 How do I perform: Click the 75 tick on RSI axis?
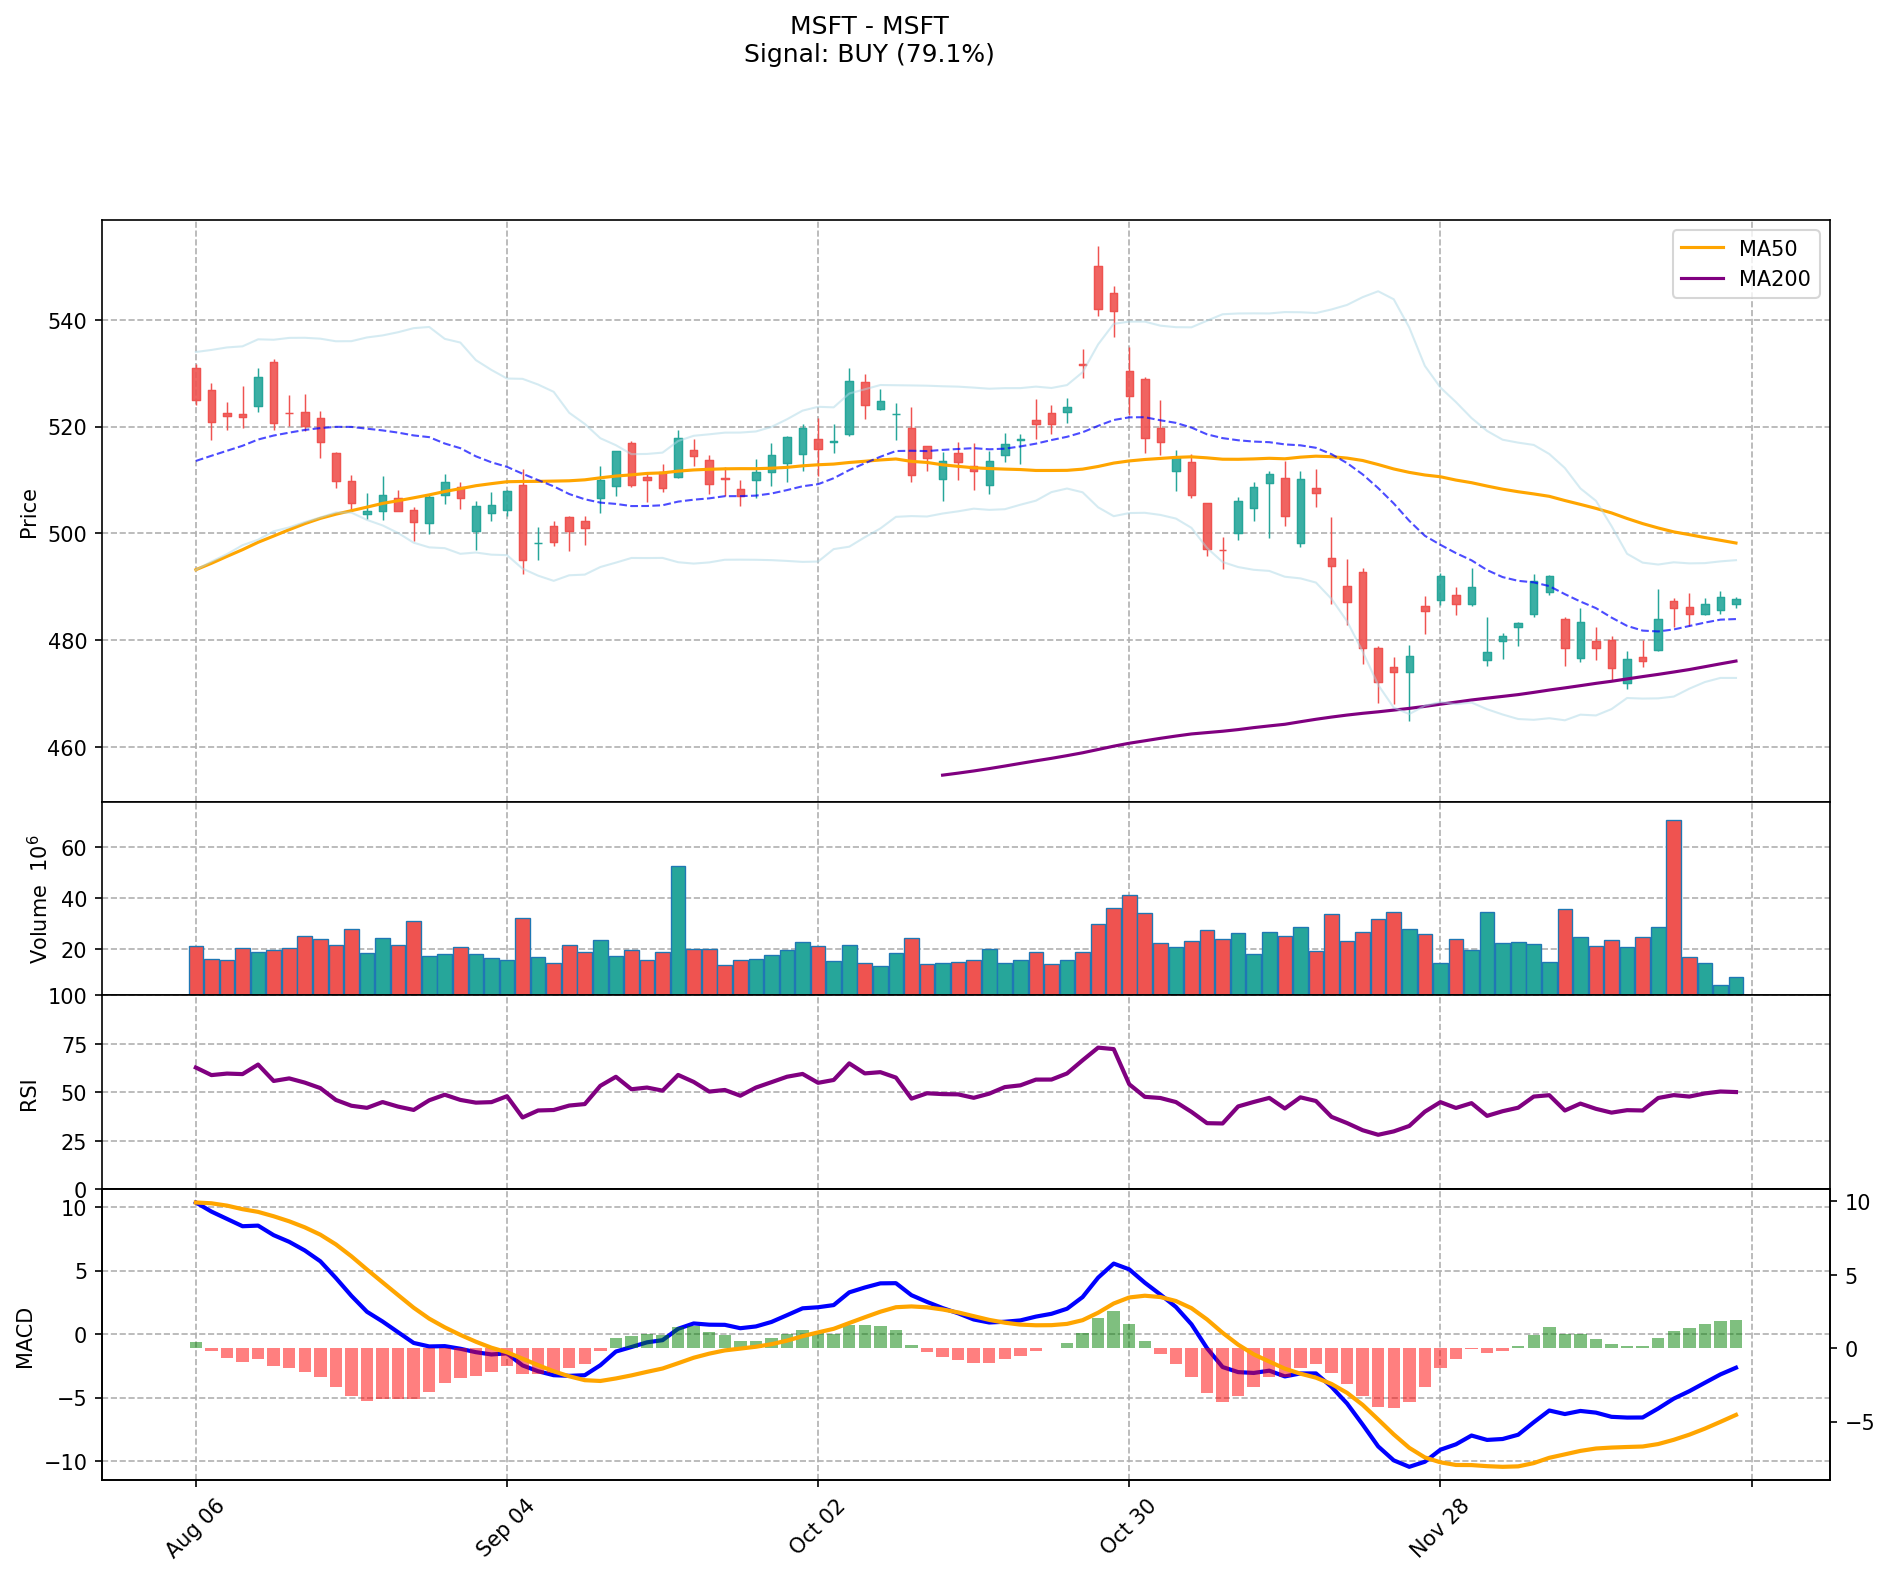76,1045
